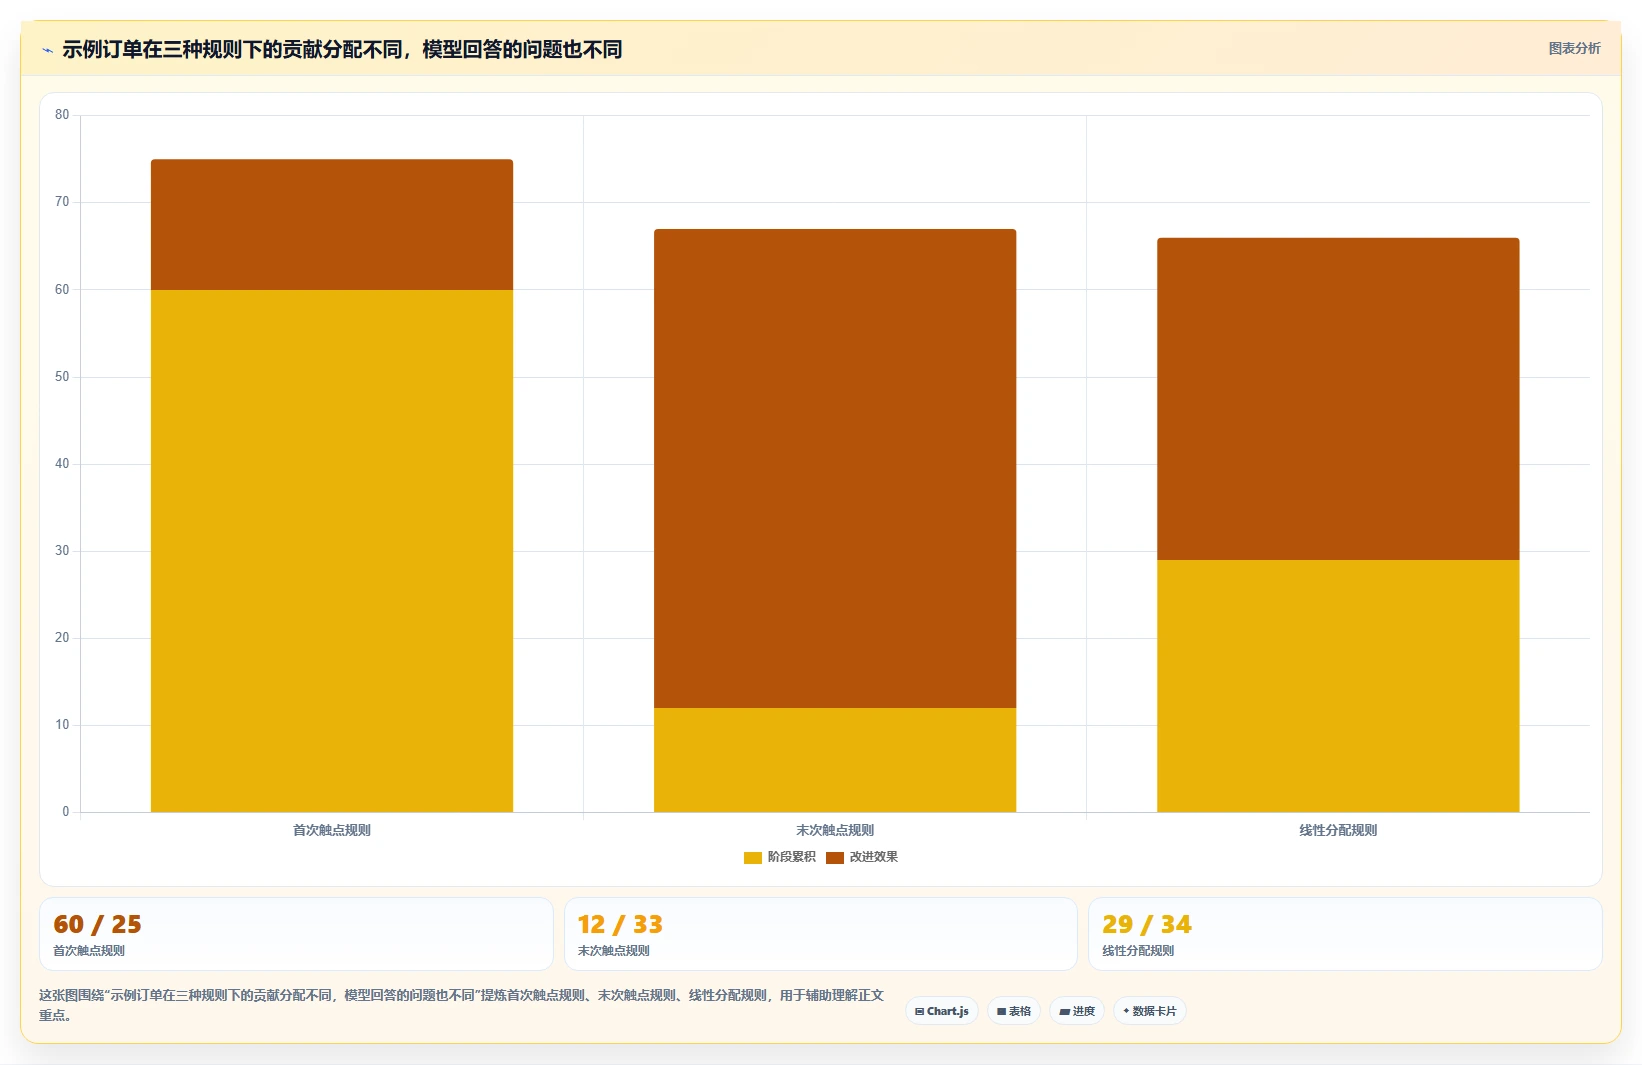Click the yellow segment of 线性分配规则 bar
Screen dimensions: 1642x1065
1338,686
